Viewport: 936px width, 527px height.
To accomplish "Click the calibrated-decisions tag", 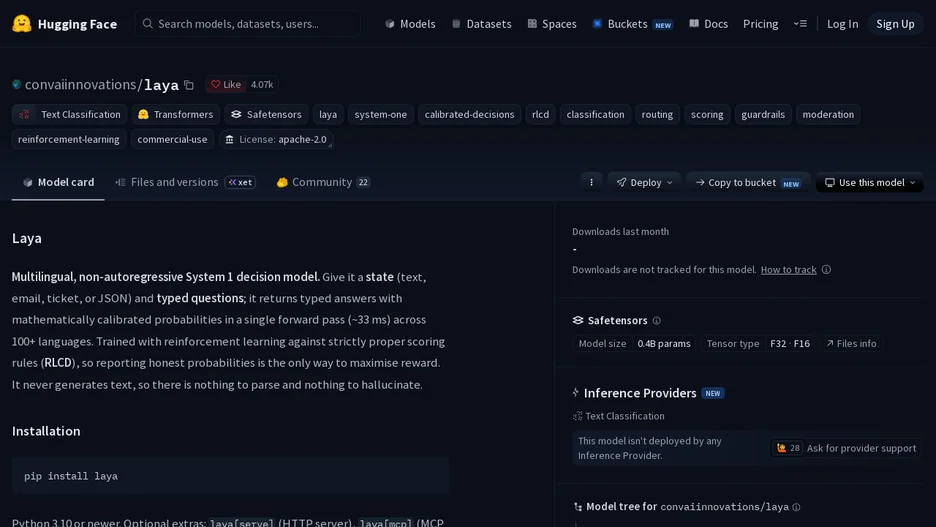I will point(469,115).
